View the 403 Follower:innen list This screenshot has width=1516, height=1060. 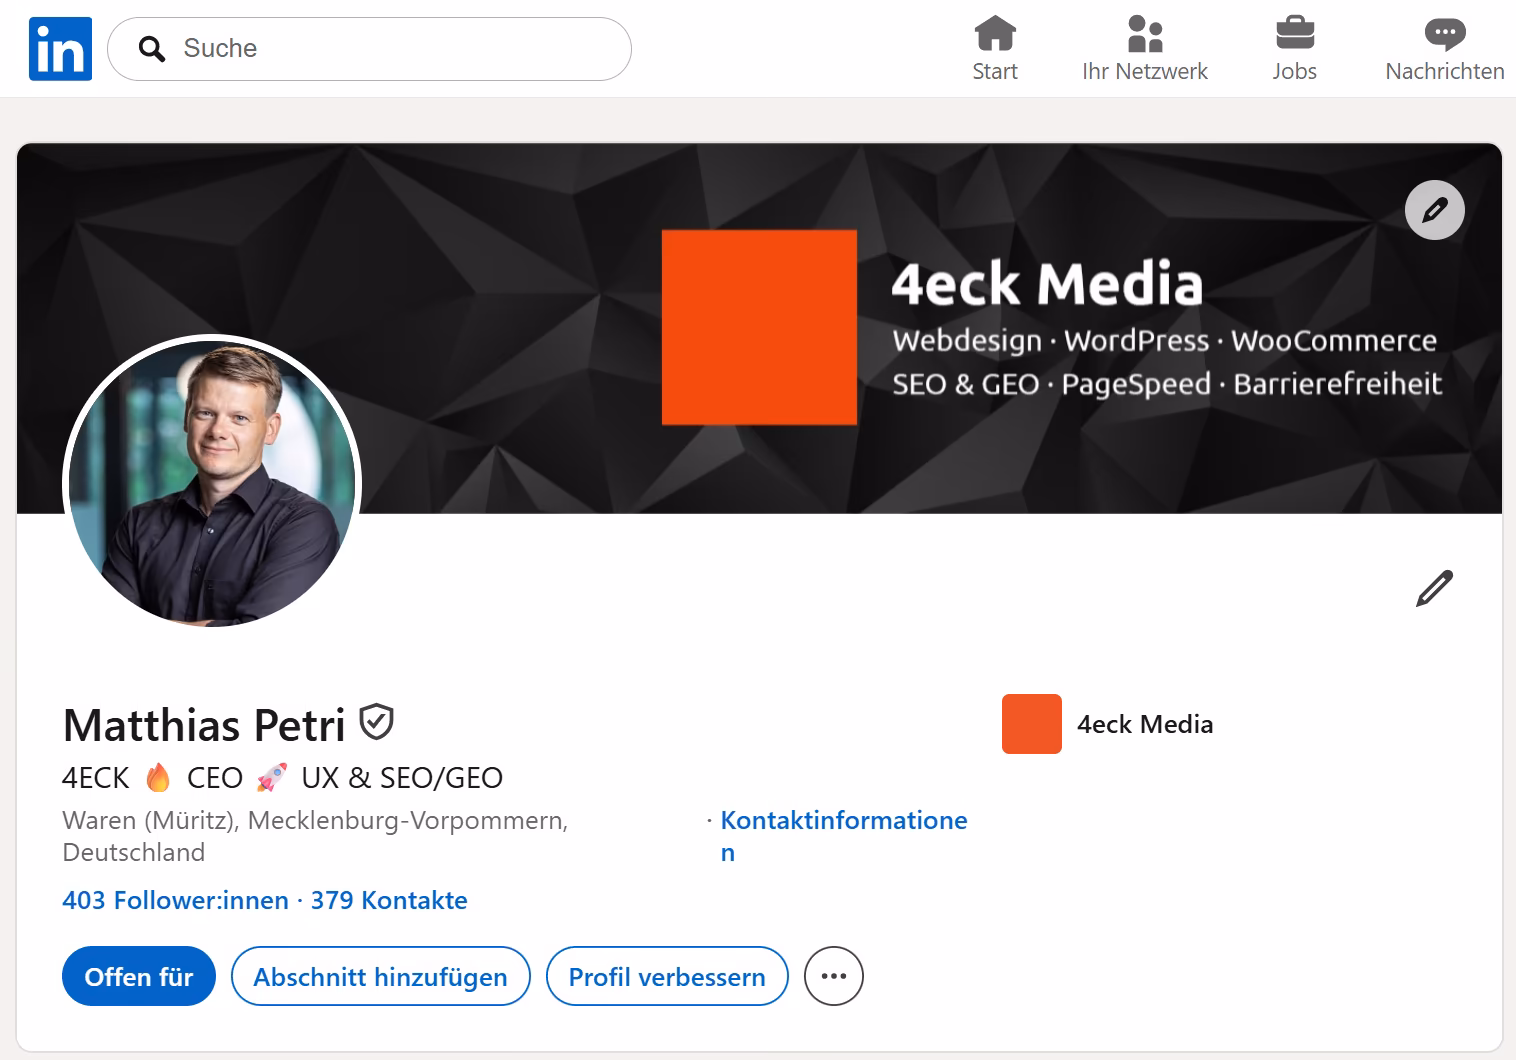coord(175,900)
